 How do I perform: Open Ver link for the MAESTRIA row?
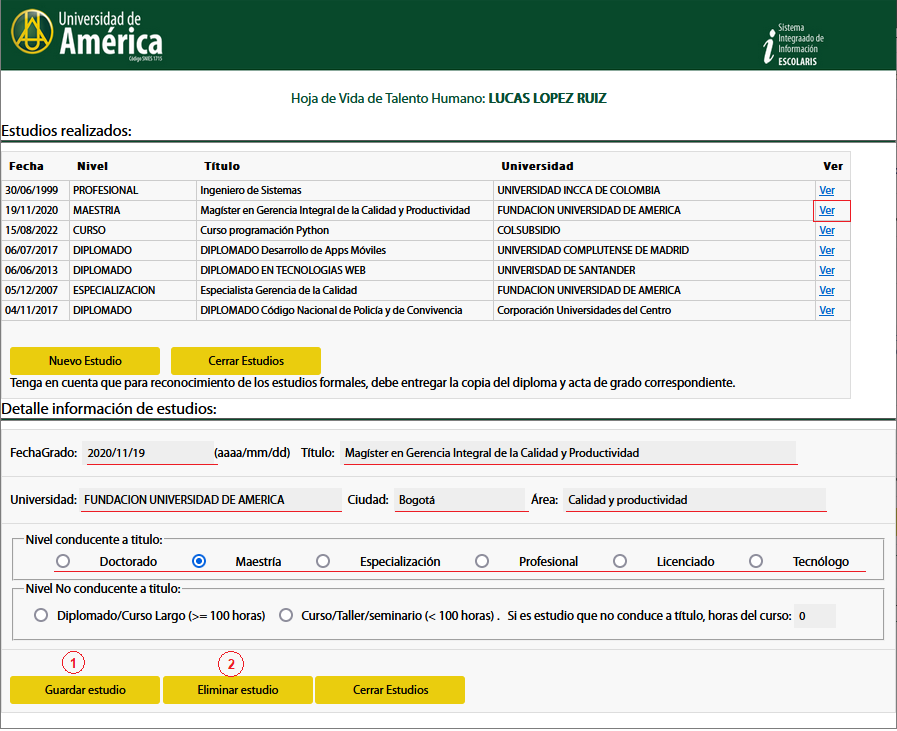827,210
